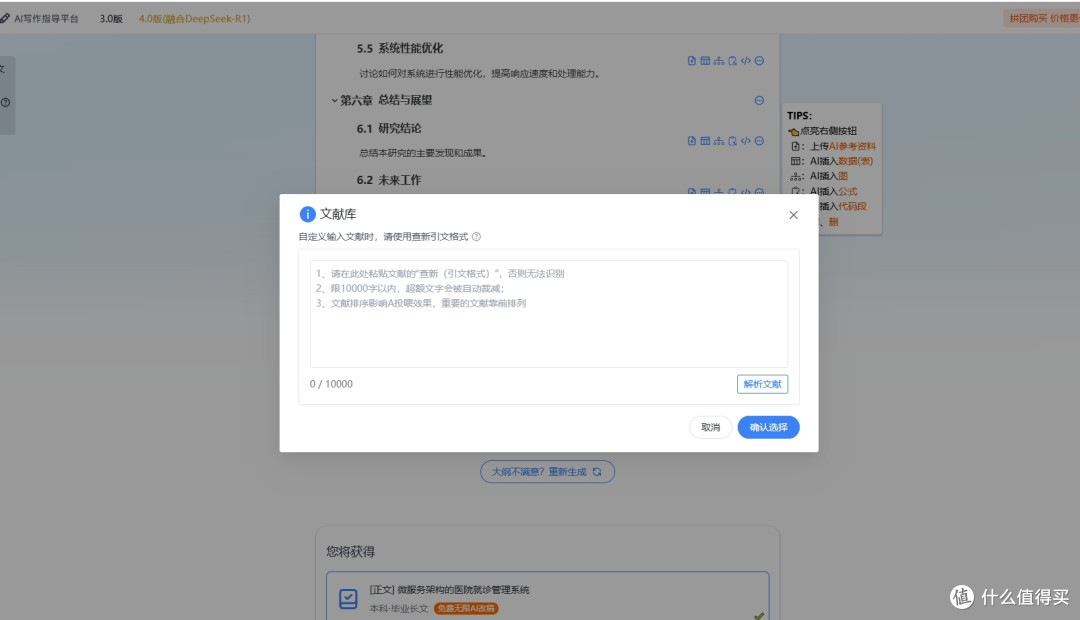Viewport: 1080px width, 620px height.
Task: Insert AI formula in 6.1 研究结论
Action: [x=732, y=141]
